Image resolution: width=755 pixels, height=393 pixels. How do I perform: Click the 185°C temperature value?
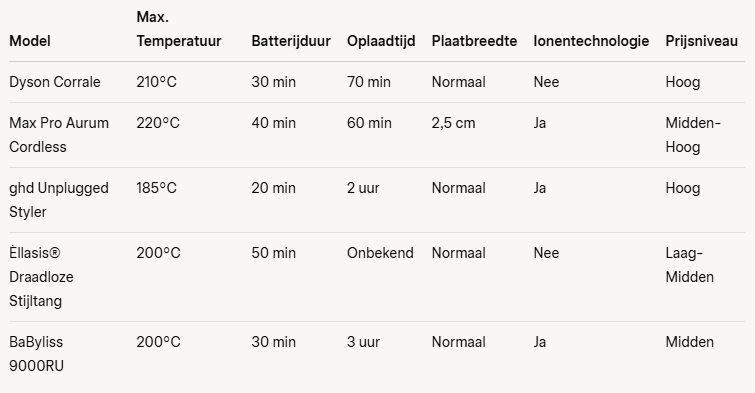click(x=156, y=188)
